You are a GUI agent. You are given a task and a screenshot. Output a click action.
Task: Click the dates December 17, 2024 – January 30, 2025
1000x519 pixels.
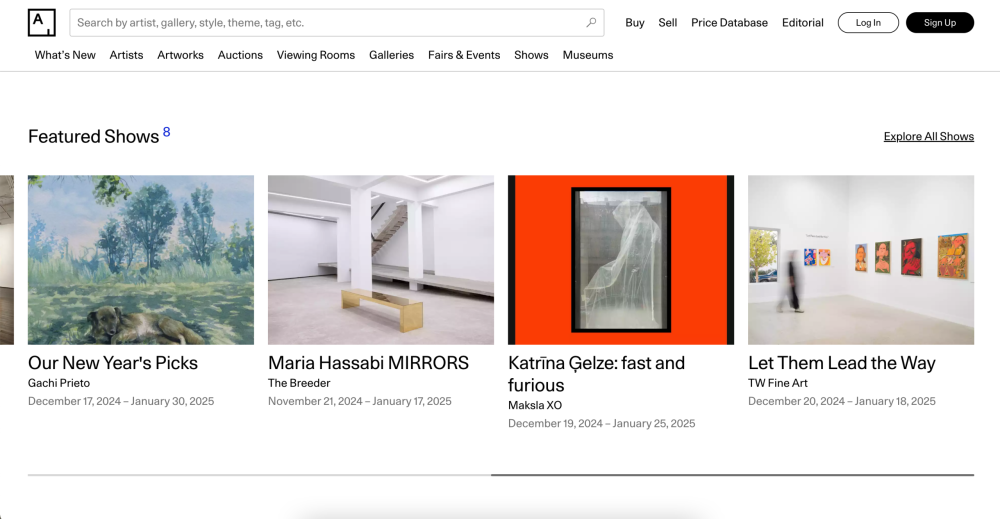[x=121, y=401]
